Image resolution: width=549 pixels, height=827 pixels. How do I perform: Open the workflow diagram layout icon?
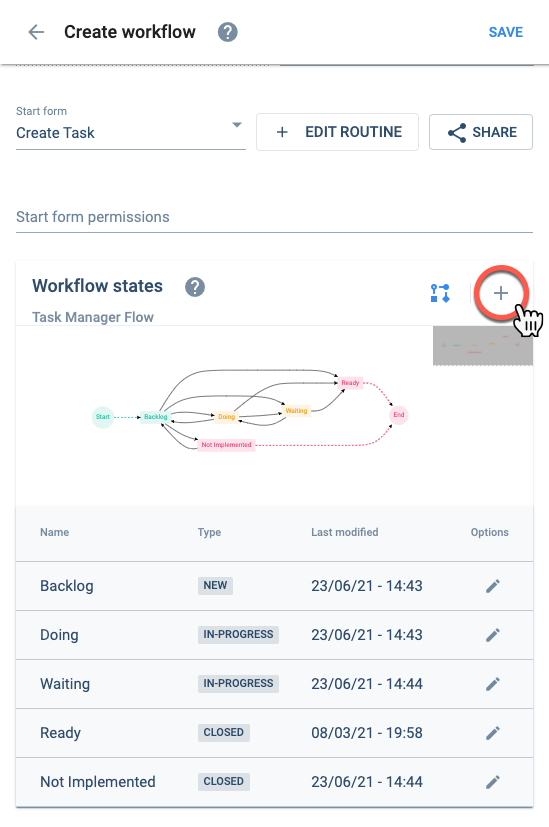click(440, 293)
